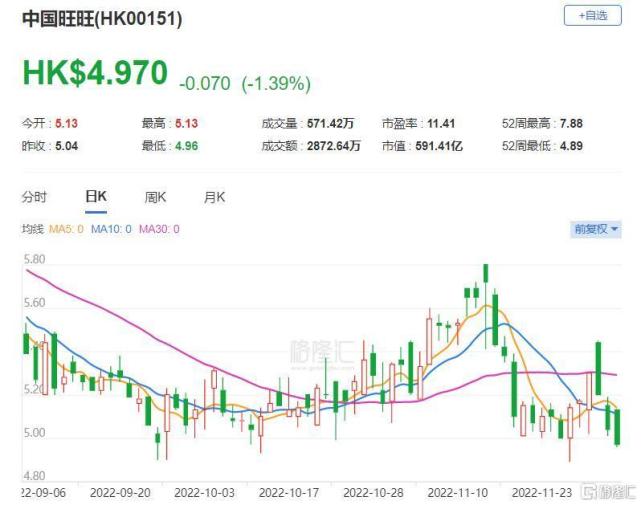Click the 4.80 price axis label
Screen dimensions: 641x505
(x=34, y=476)
